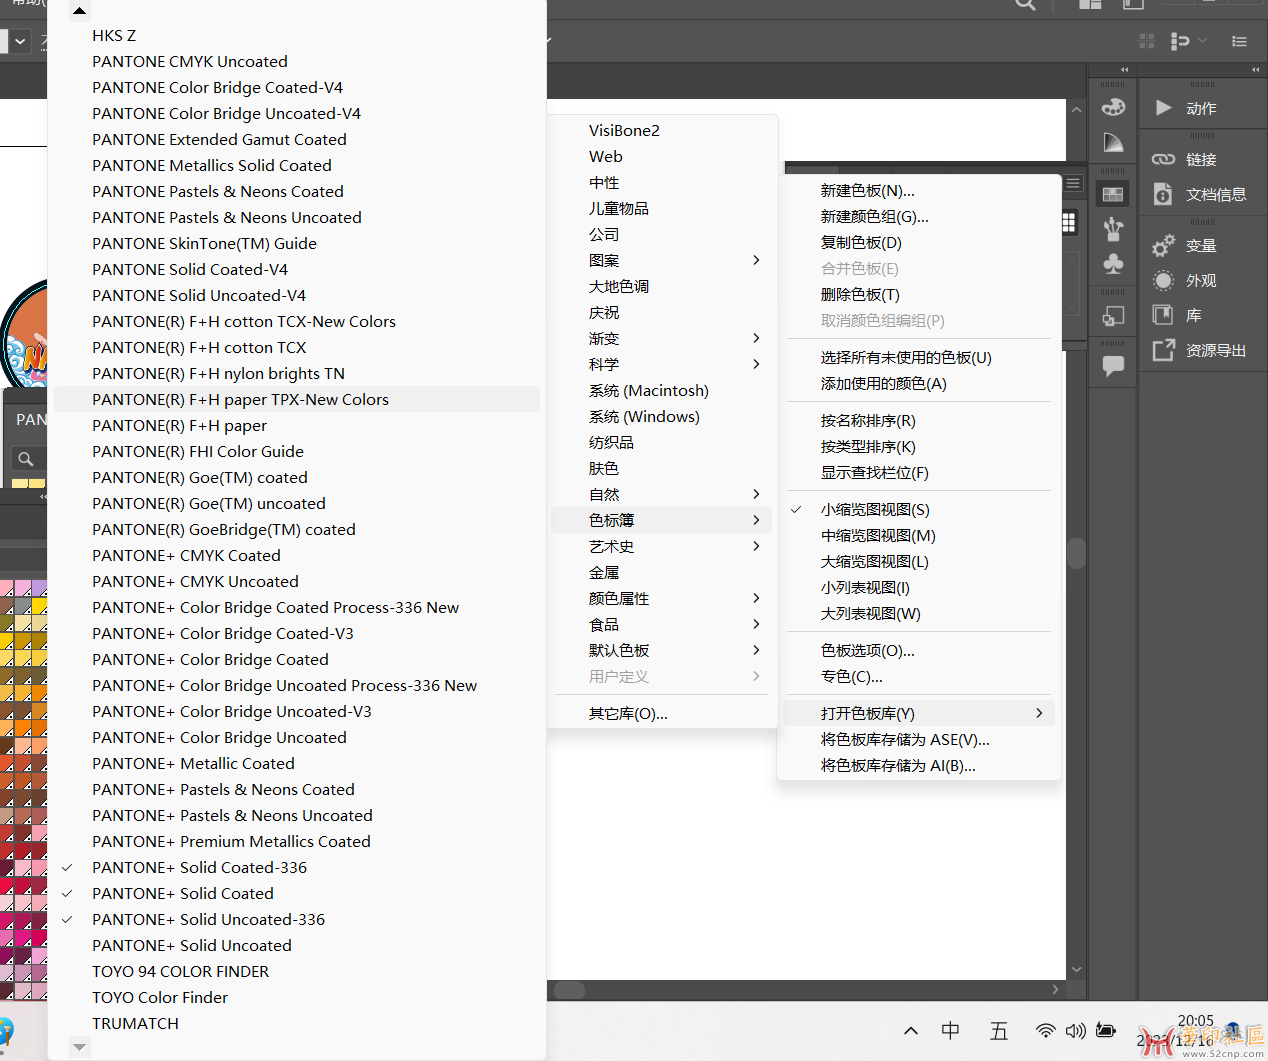
Task: Expand the 打开色板库(Y) submenu
Action: pos(919,713)
